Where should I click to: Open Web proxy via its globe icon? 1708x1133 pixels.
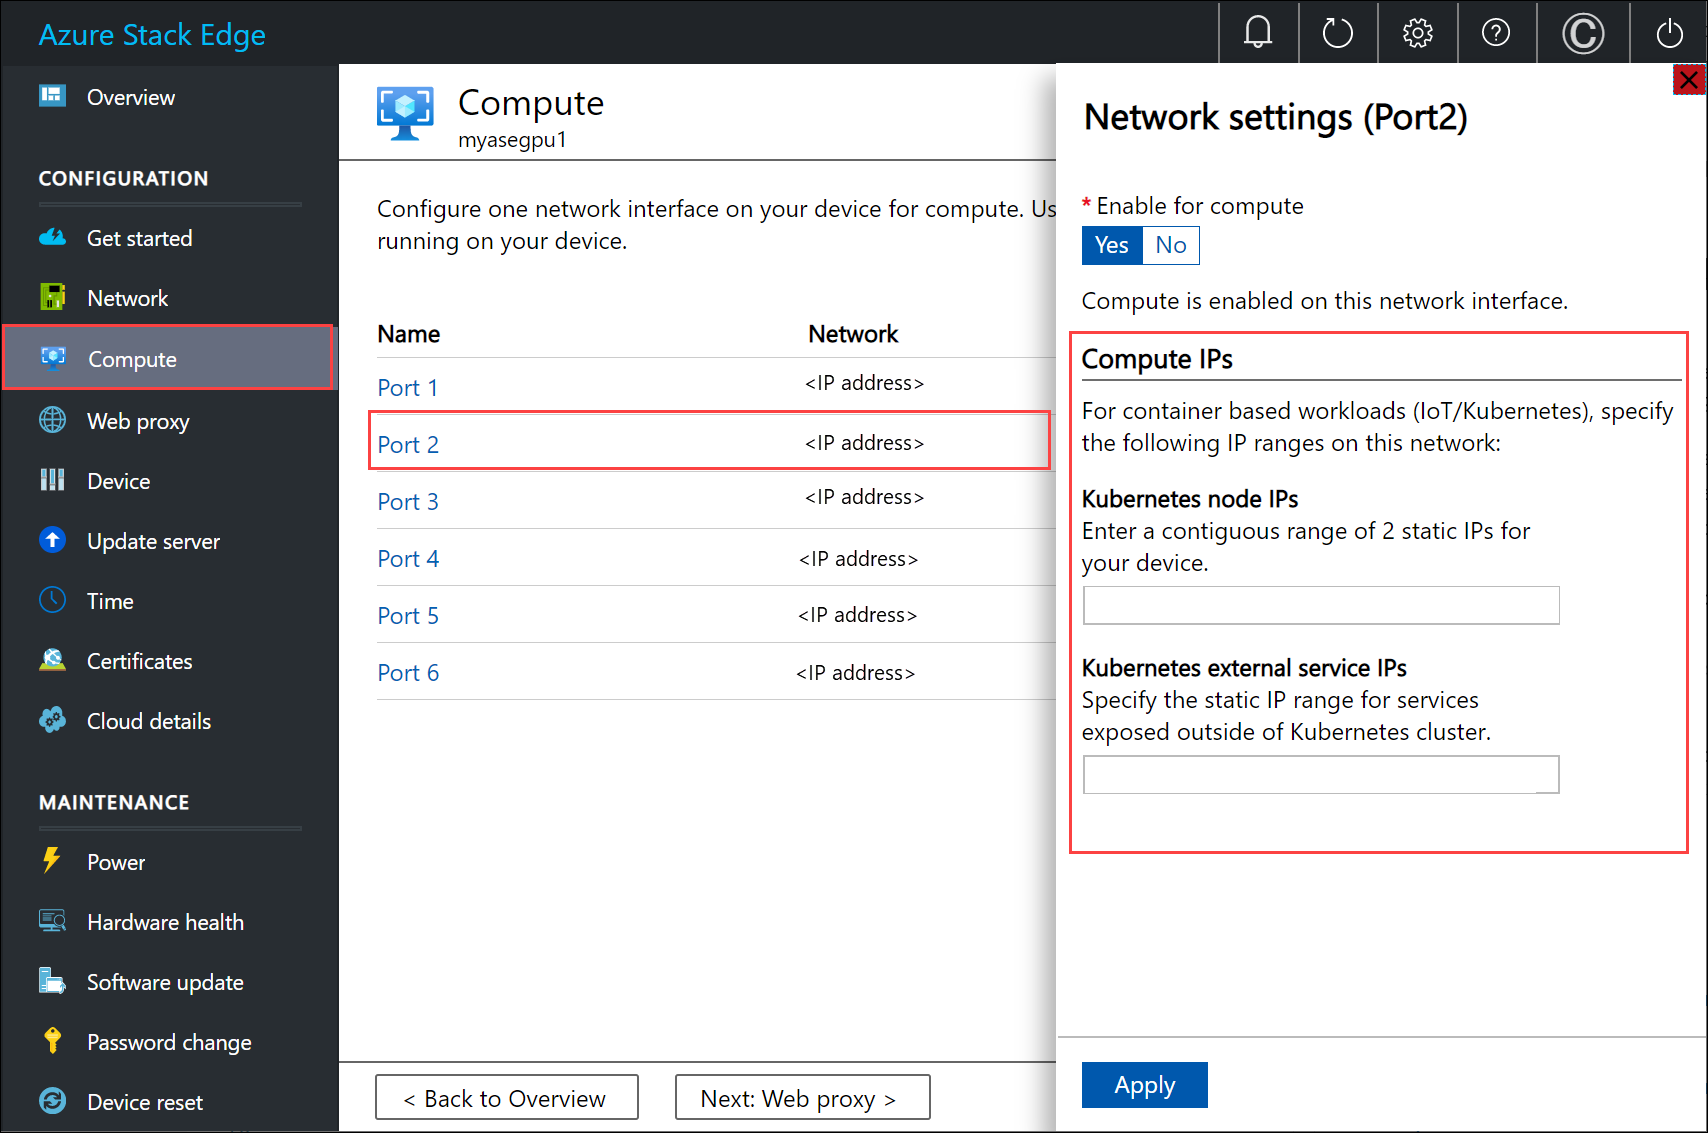(x=52, y=420)
